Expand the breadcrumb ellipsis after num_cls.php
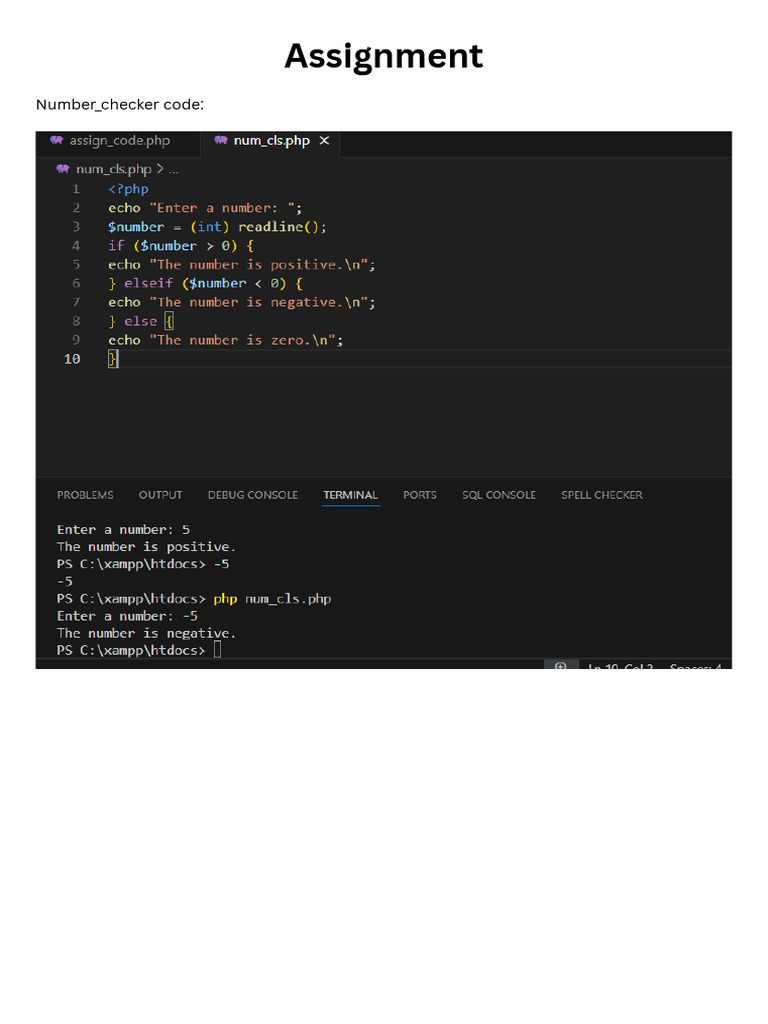The image size is (768, 1024). (x=174, y=170)
